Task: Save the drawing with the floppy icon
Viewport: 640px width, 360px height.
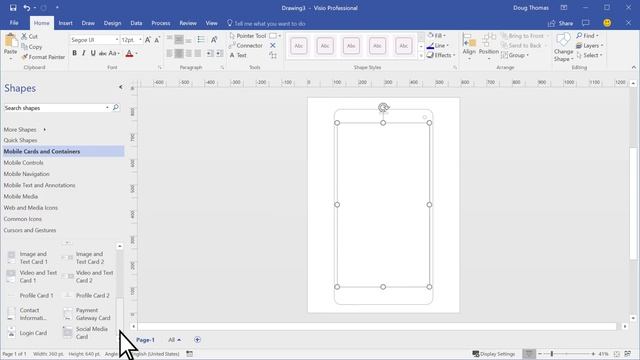Action: [x=13, y=8]
